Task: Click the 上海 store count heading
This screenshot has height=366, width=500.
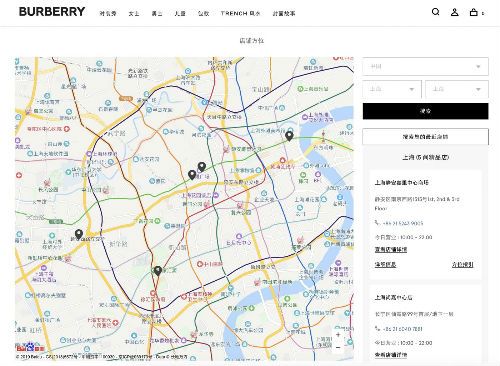Action: (425, 157)
